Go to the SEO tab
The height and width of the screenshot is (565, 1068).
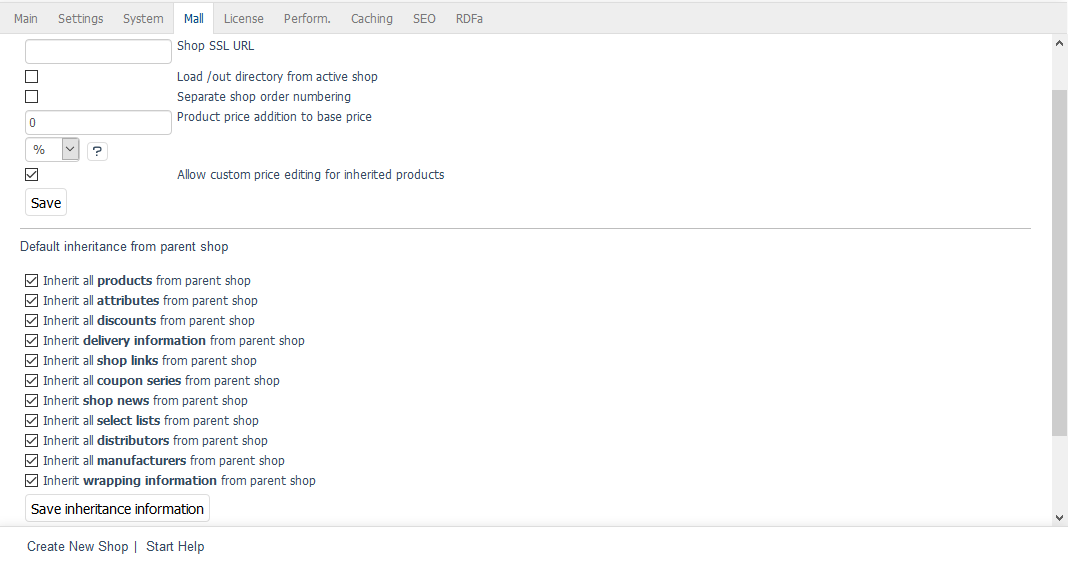pyautogui.click(x=424, y=18)
